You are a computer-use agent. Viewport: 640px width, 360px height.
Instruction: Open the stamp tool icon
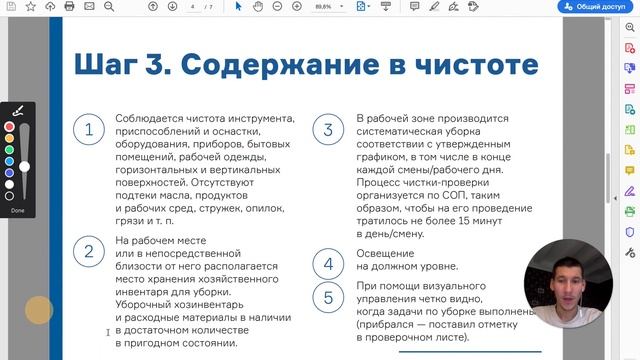click(x=473, y=6)
